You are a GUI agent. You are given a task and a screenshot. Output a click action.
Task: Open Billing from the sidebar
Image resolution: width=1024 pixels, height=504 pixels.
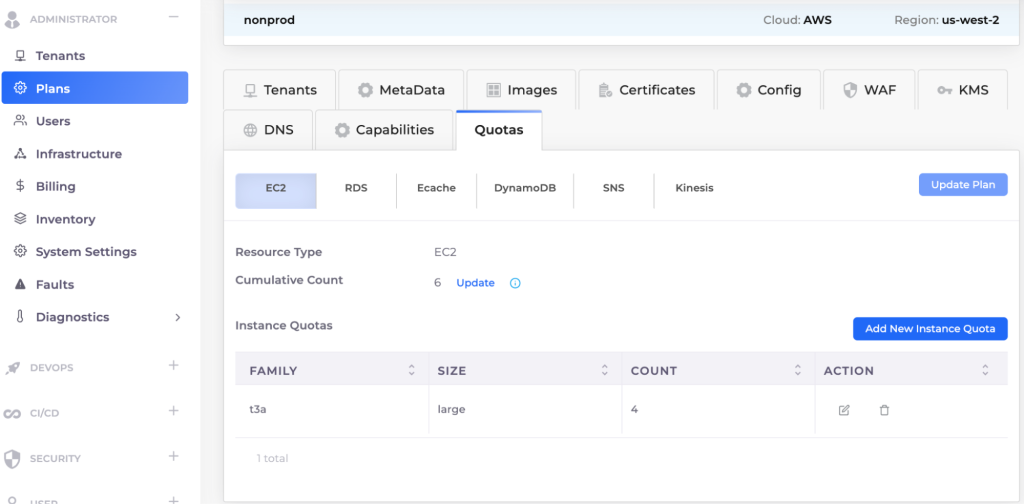click(x=55, y=186)
